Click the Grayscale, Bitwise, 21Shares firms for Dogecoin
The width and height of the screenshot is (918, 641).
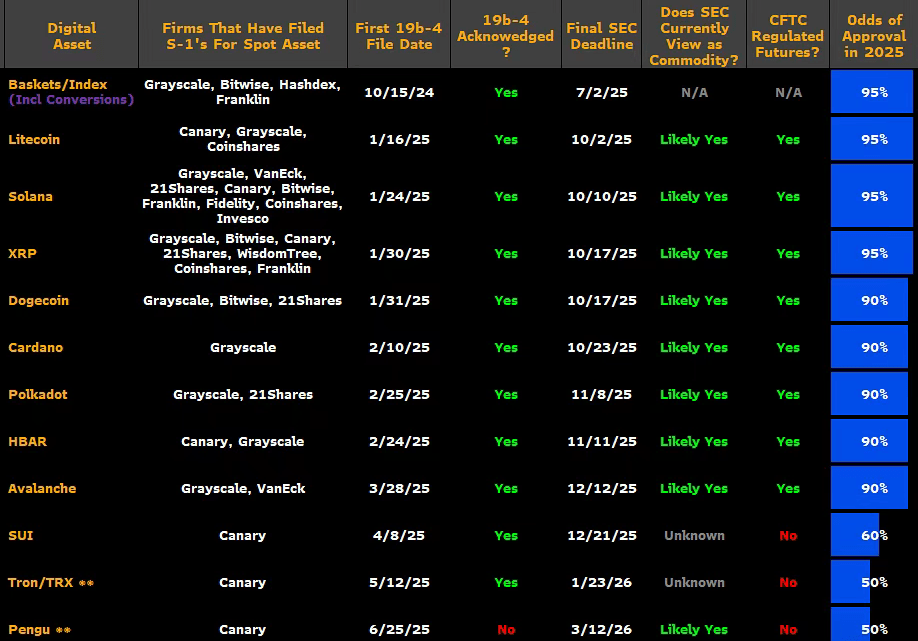tap(242, 301)
